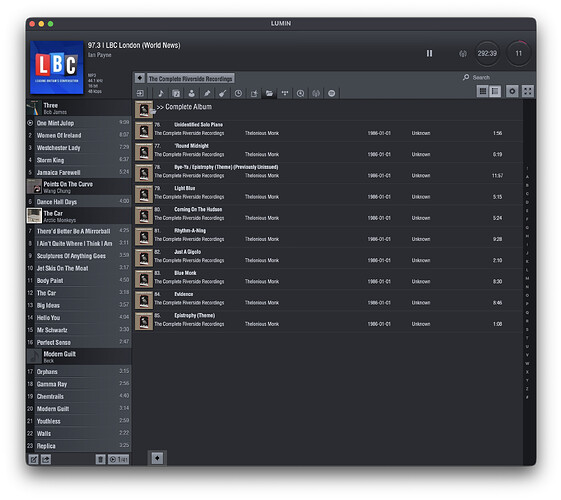Edit the playlist with pencil icon

click(33, 459)
